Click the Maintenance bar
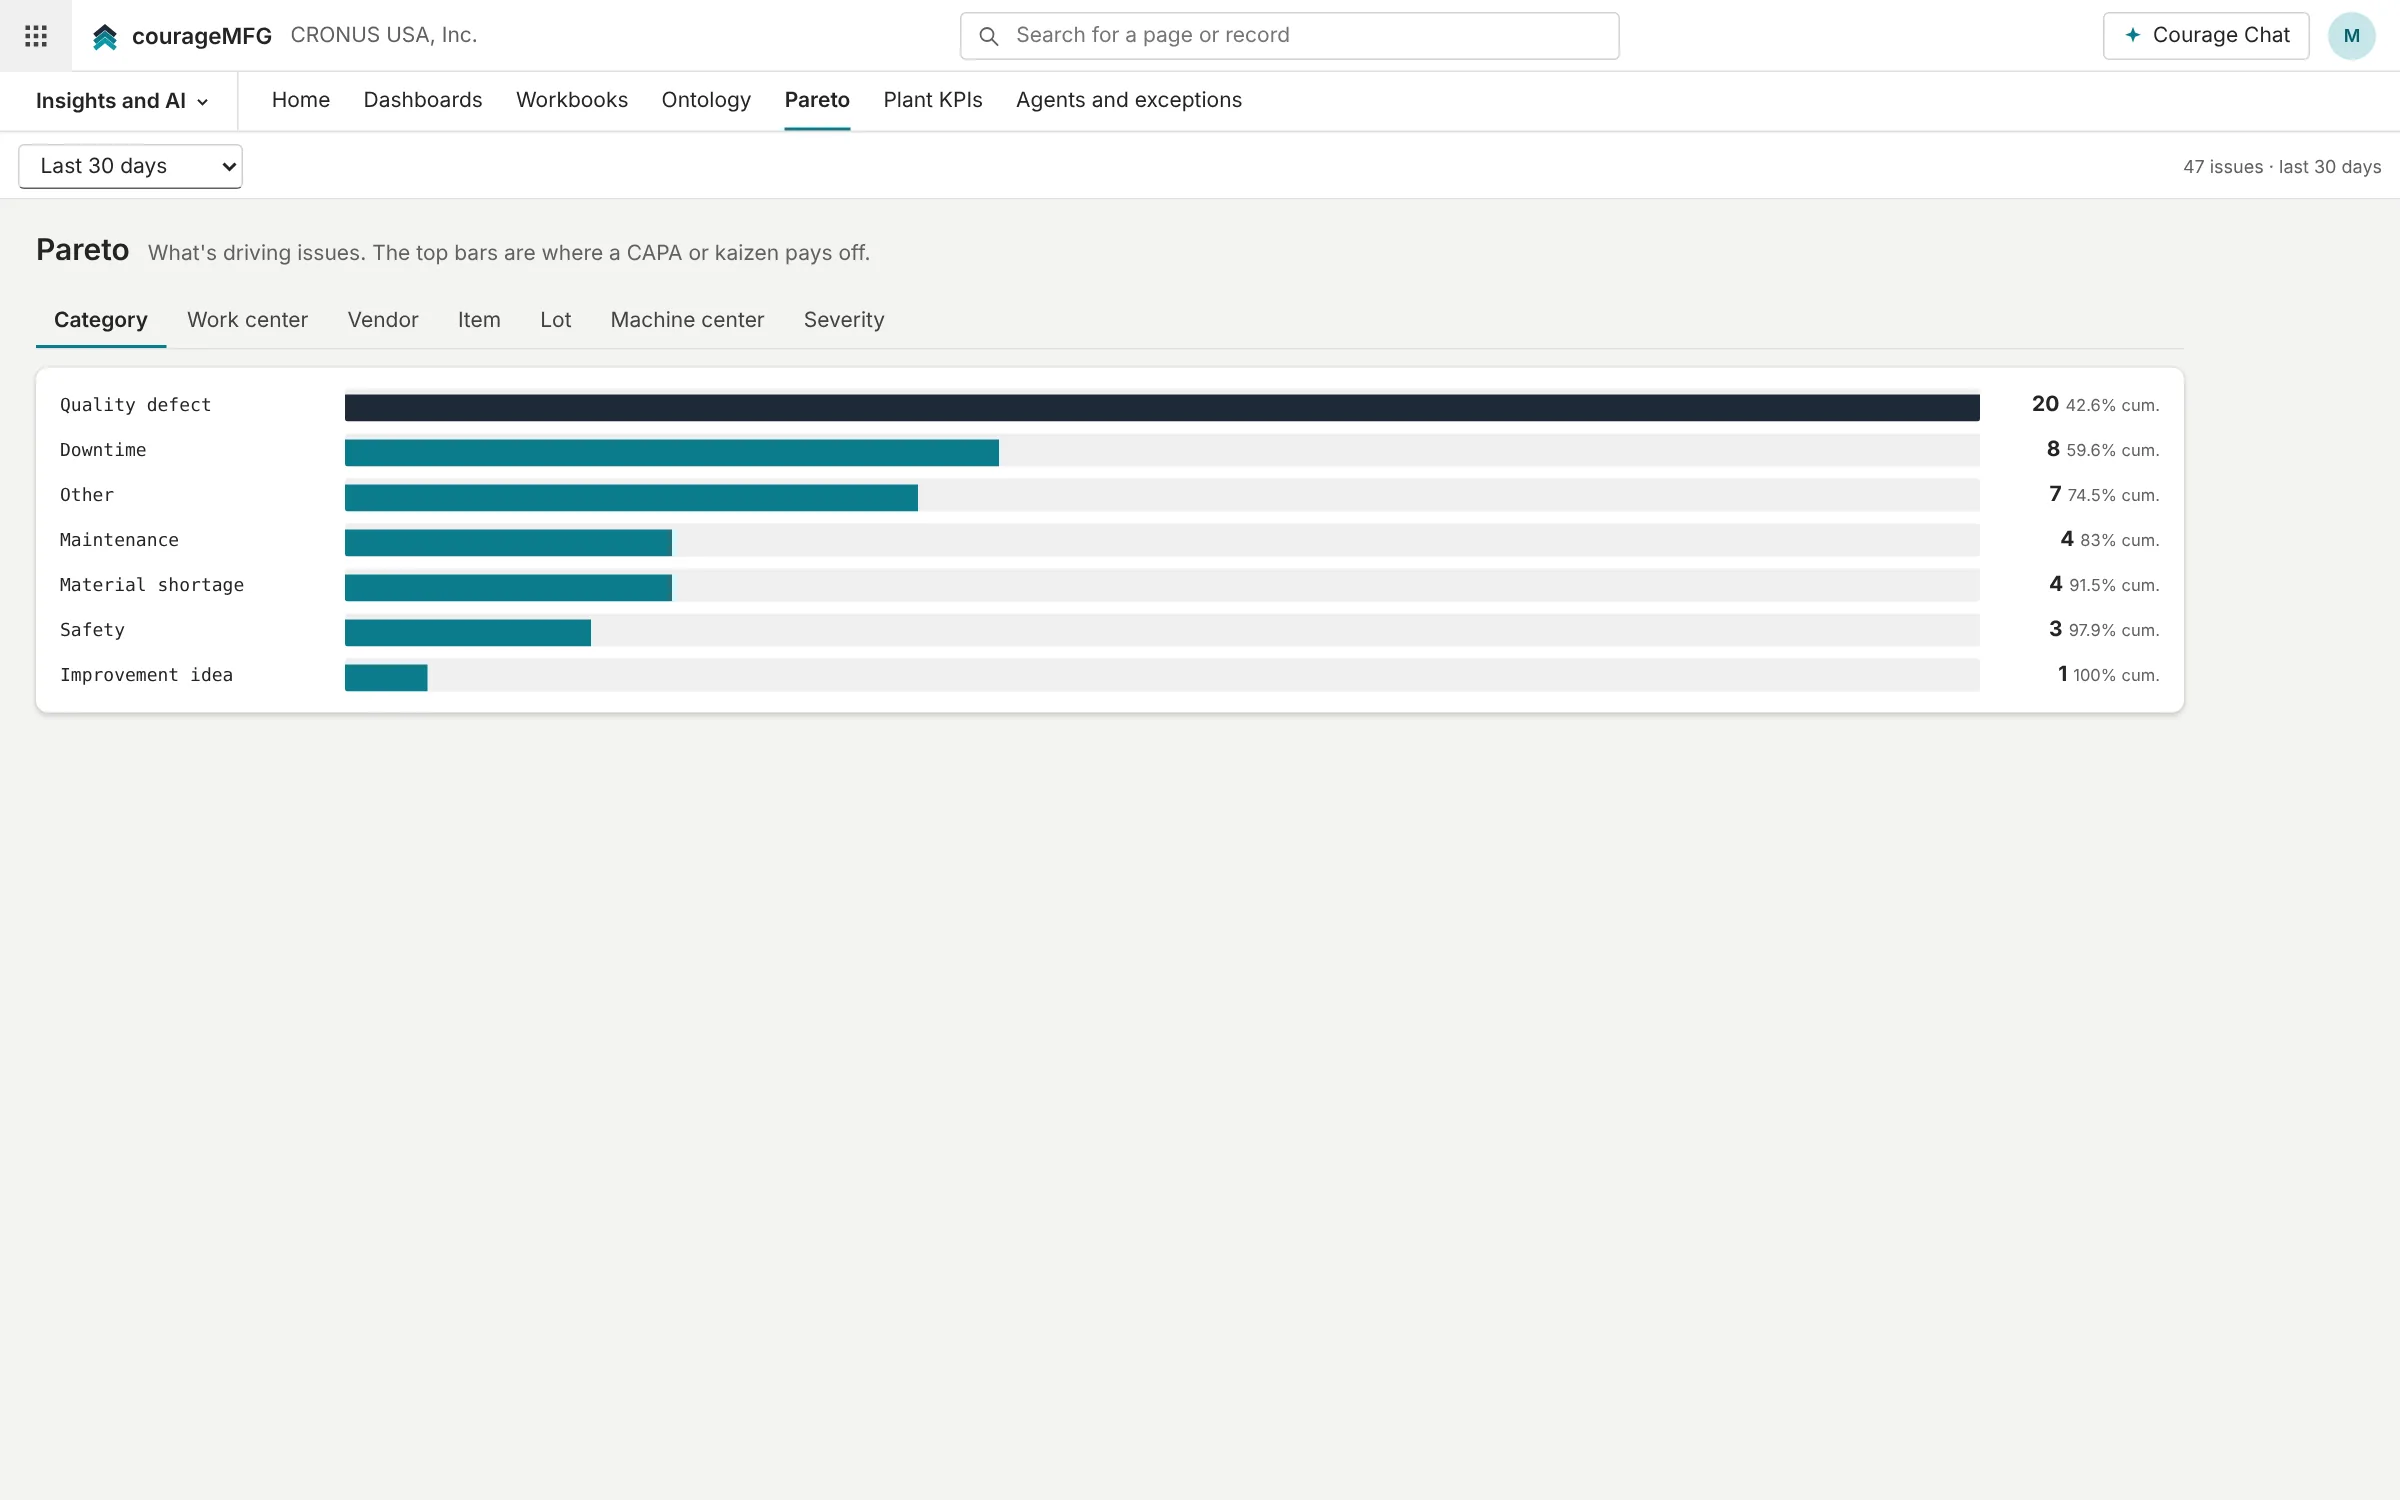Viewport: 2400px width, 1500px height. pyautogui.click(x=508, y=542)
